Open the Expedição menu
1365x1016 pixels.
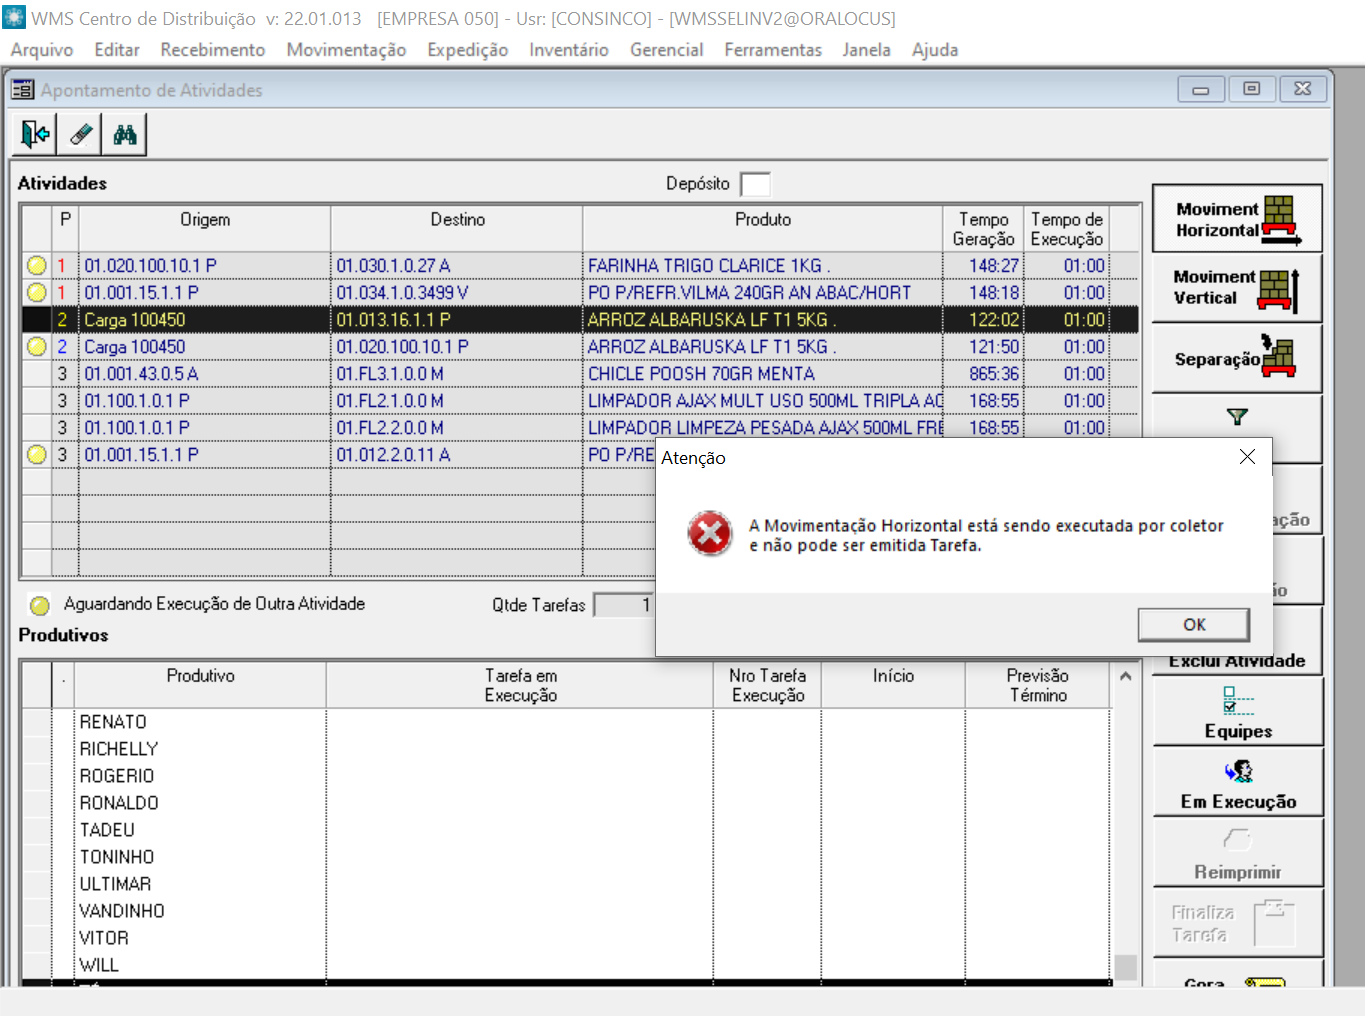point(467,50)
